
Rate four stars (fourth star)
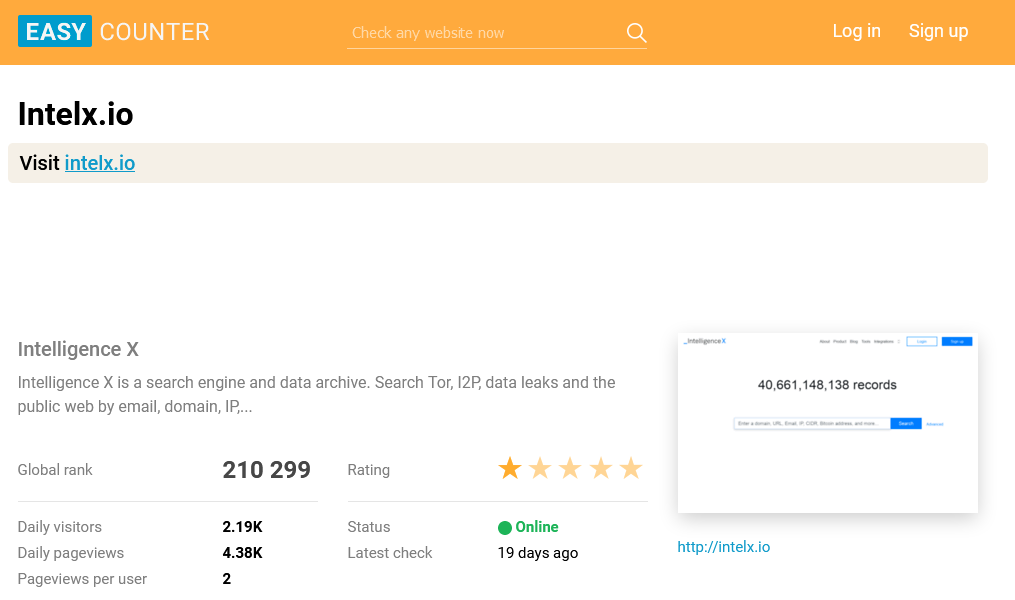[600, 468]
